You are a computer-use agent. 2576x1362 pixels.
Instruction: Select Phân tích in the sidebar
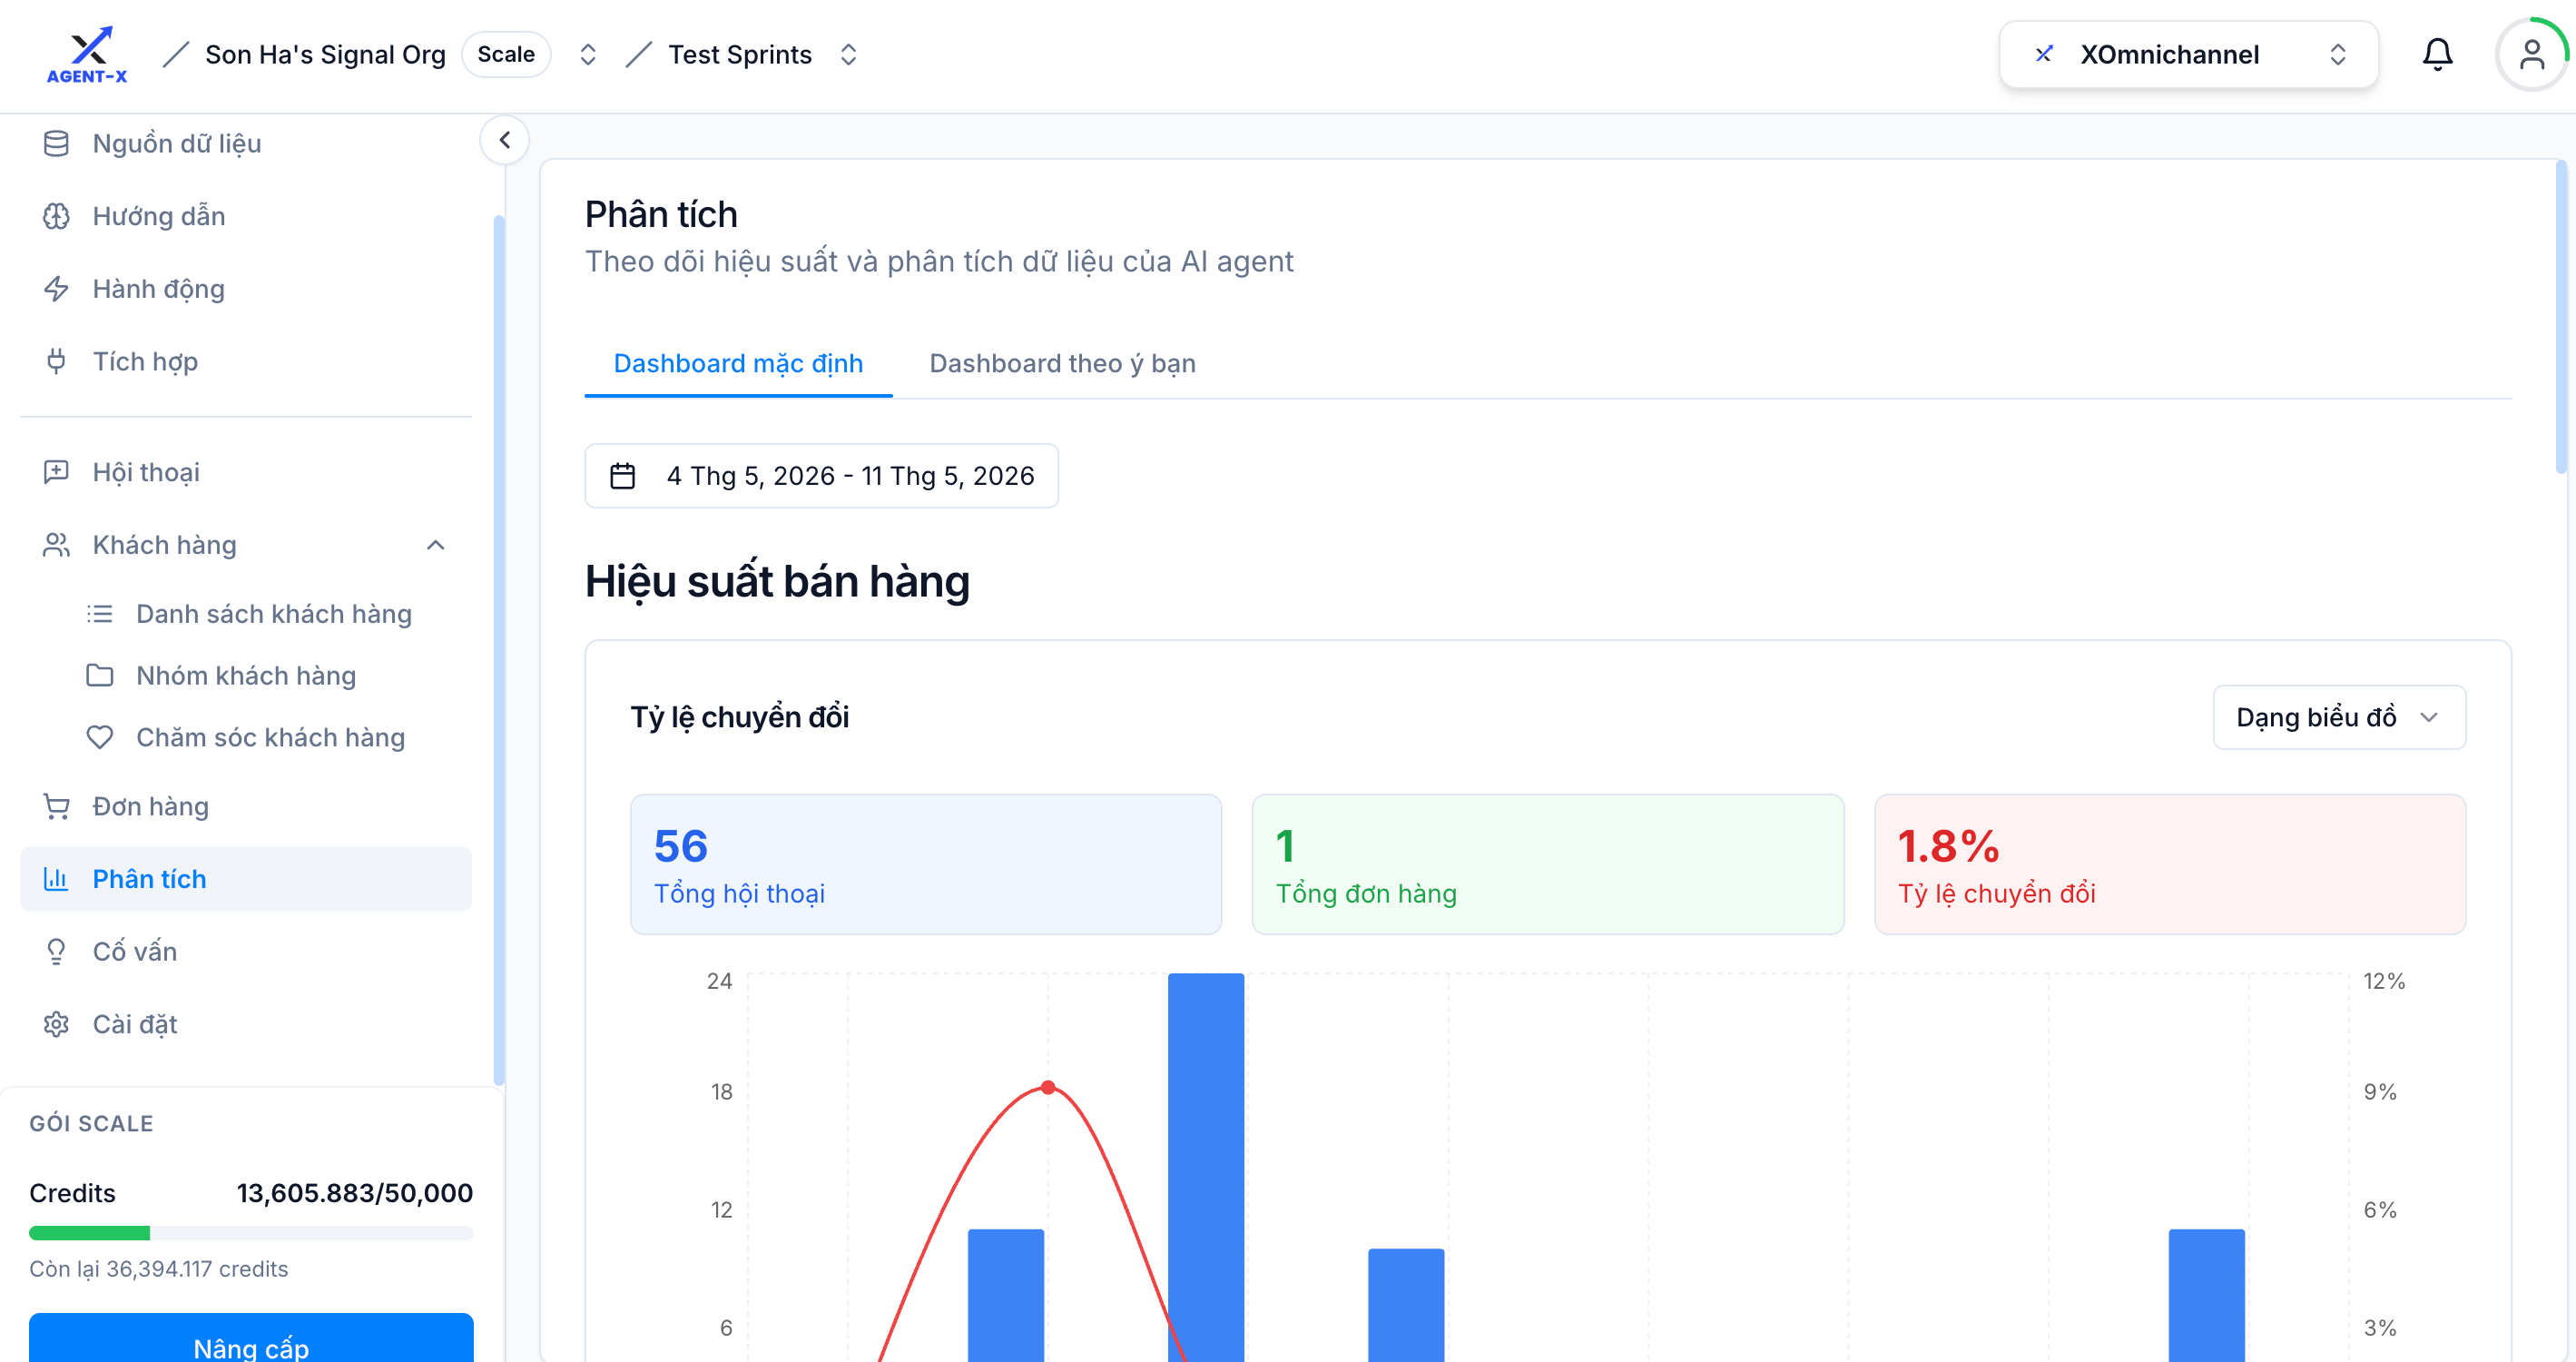click(246, 879)
